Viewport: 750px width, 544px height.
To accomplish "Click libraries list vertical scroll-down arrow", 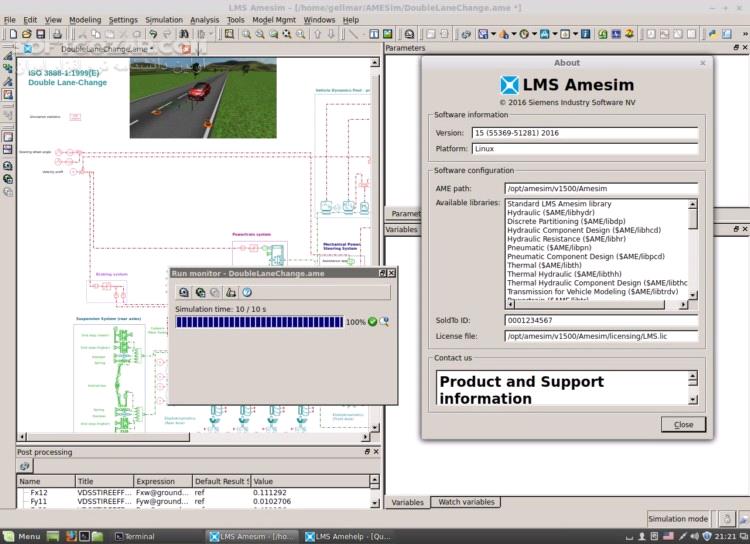I will pyautogui.click(x=693, y=295).
